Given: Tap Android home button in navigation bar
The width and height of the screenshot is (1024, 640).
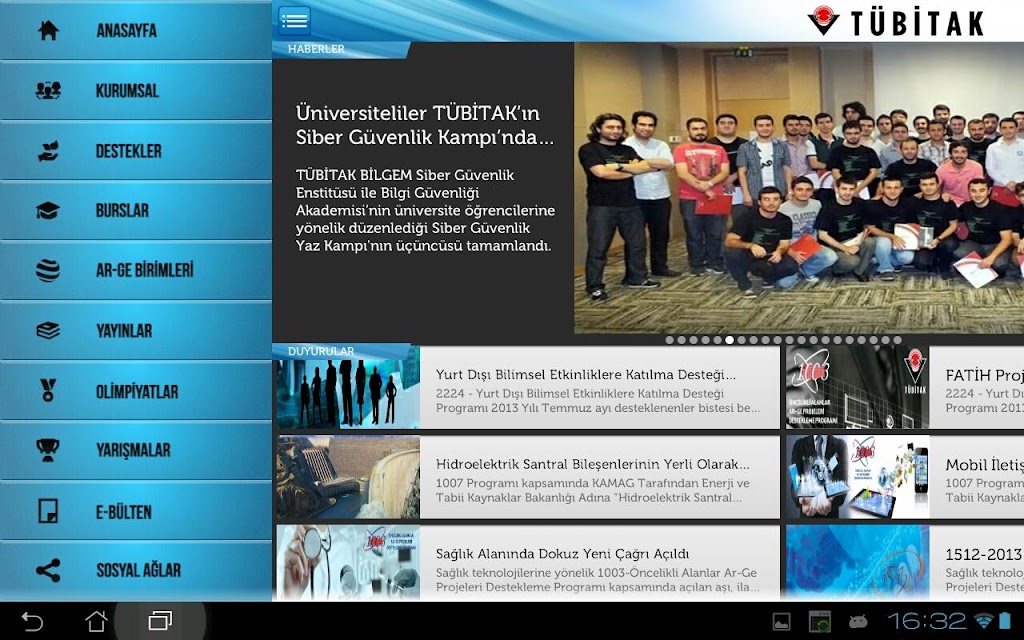Looking at the screenshot, I should [x=96, y=620].
